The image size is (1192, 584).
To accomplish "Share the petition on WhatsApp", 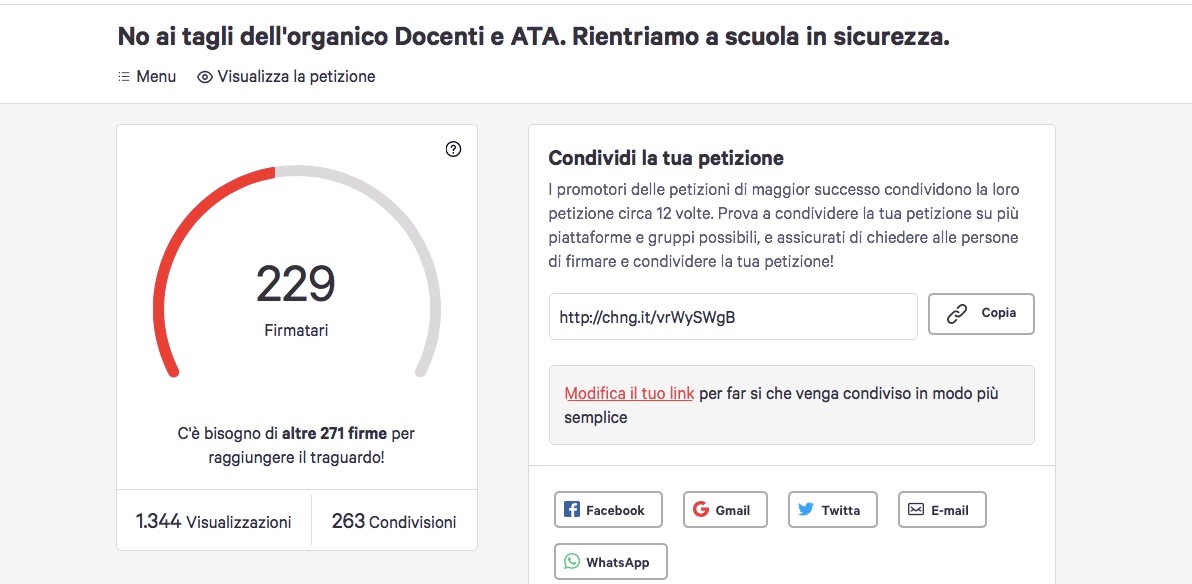I will tap(611, 562).
